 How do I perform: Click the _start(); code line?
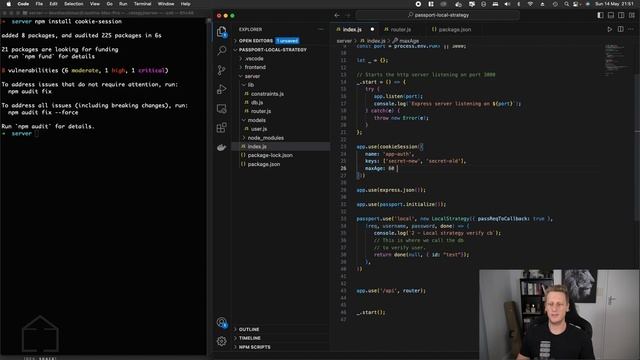[371, 313]
